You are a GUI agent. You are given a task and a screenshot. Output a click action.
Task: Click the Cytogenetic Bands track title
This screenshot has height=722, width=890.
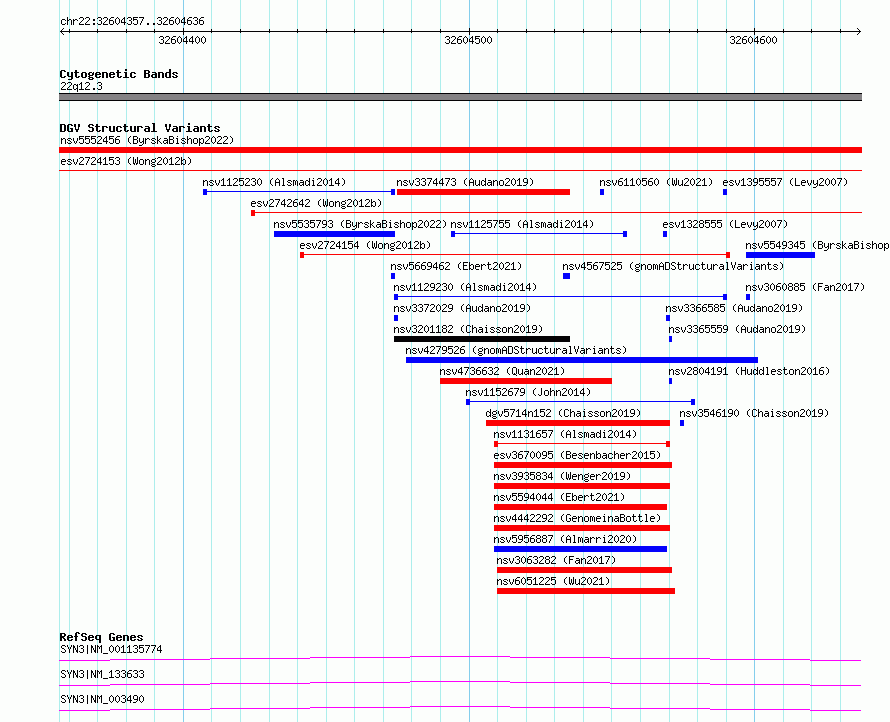point(119,74)
